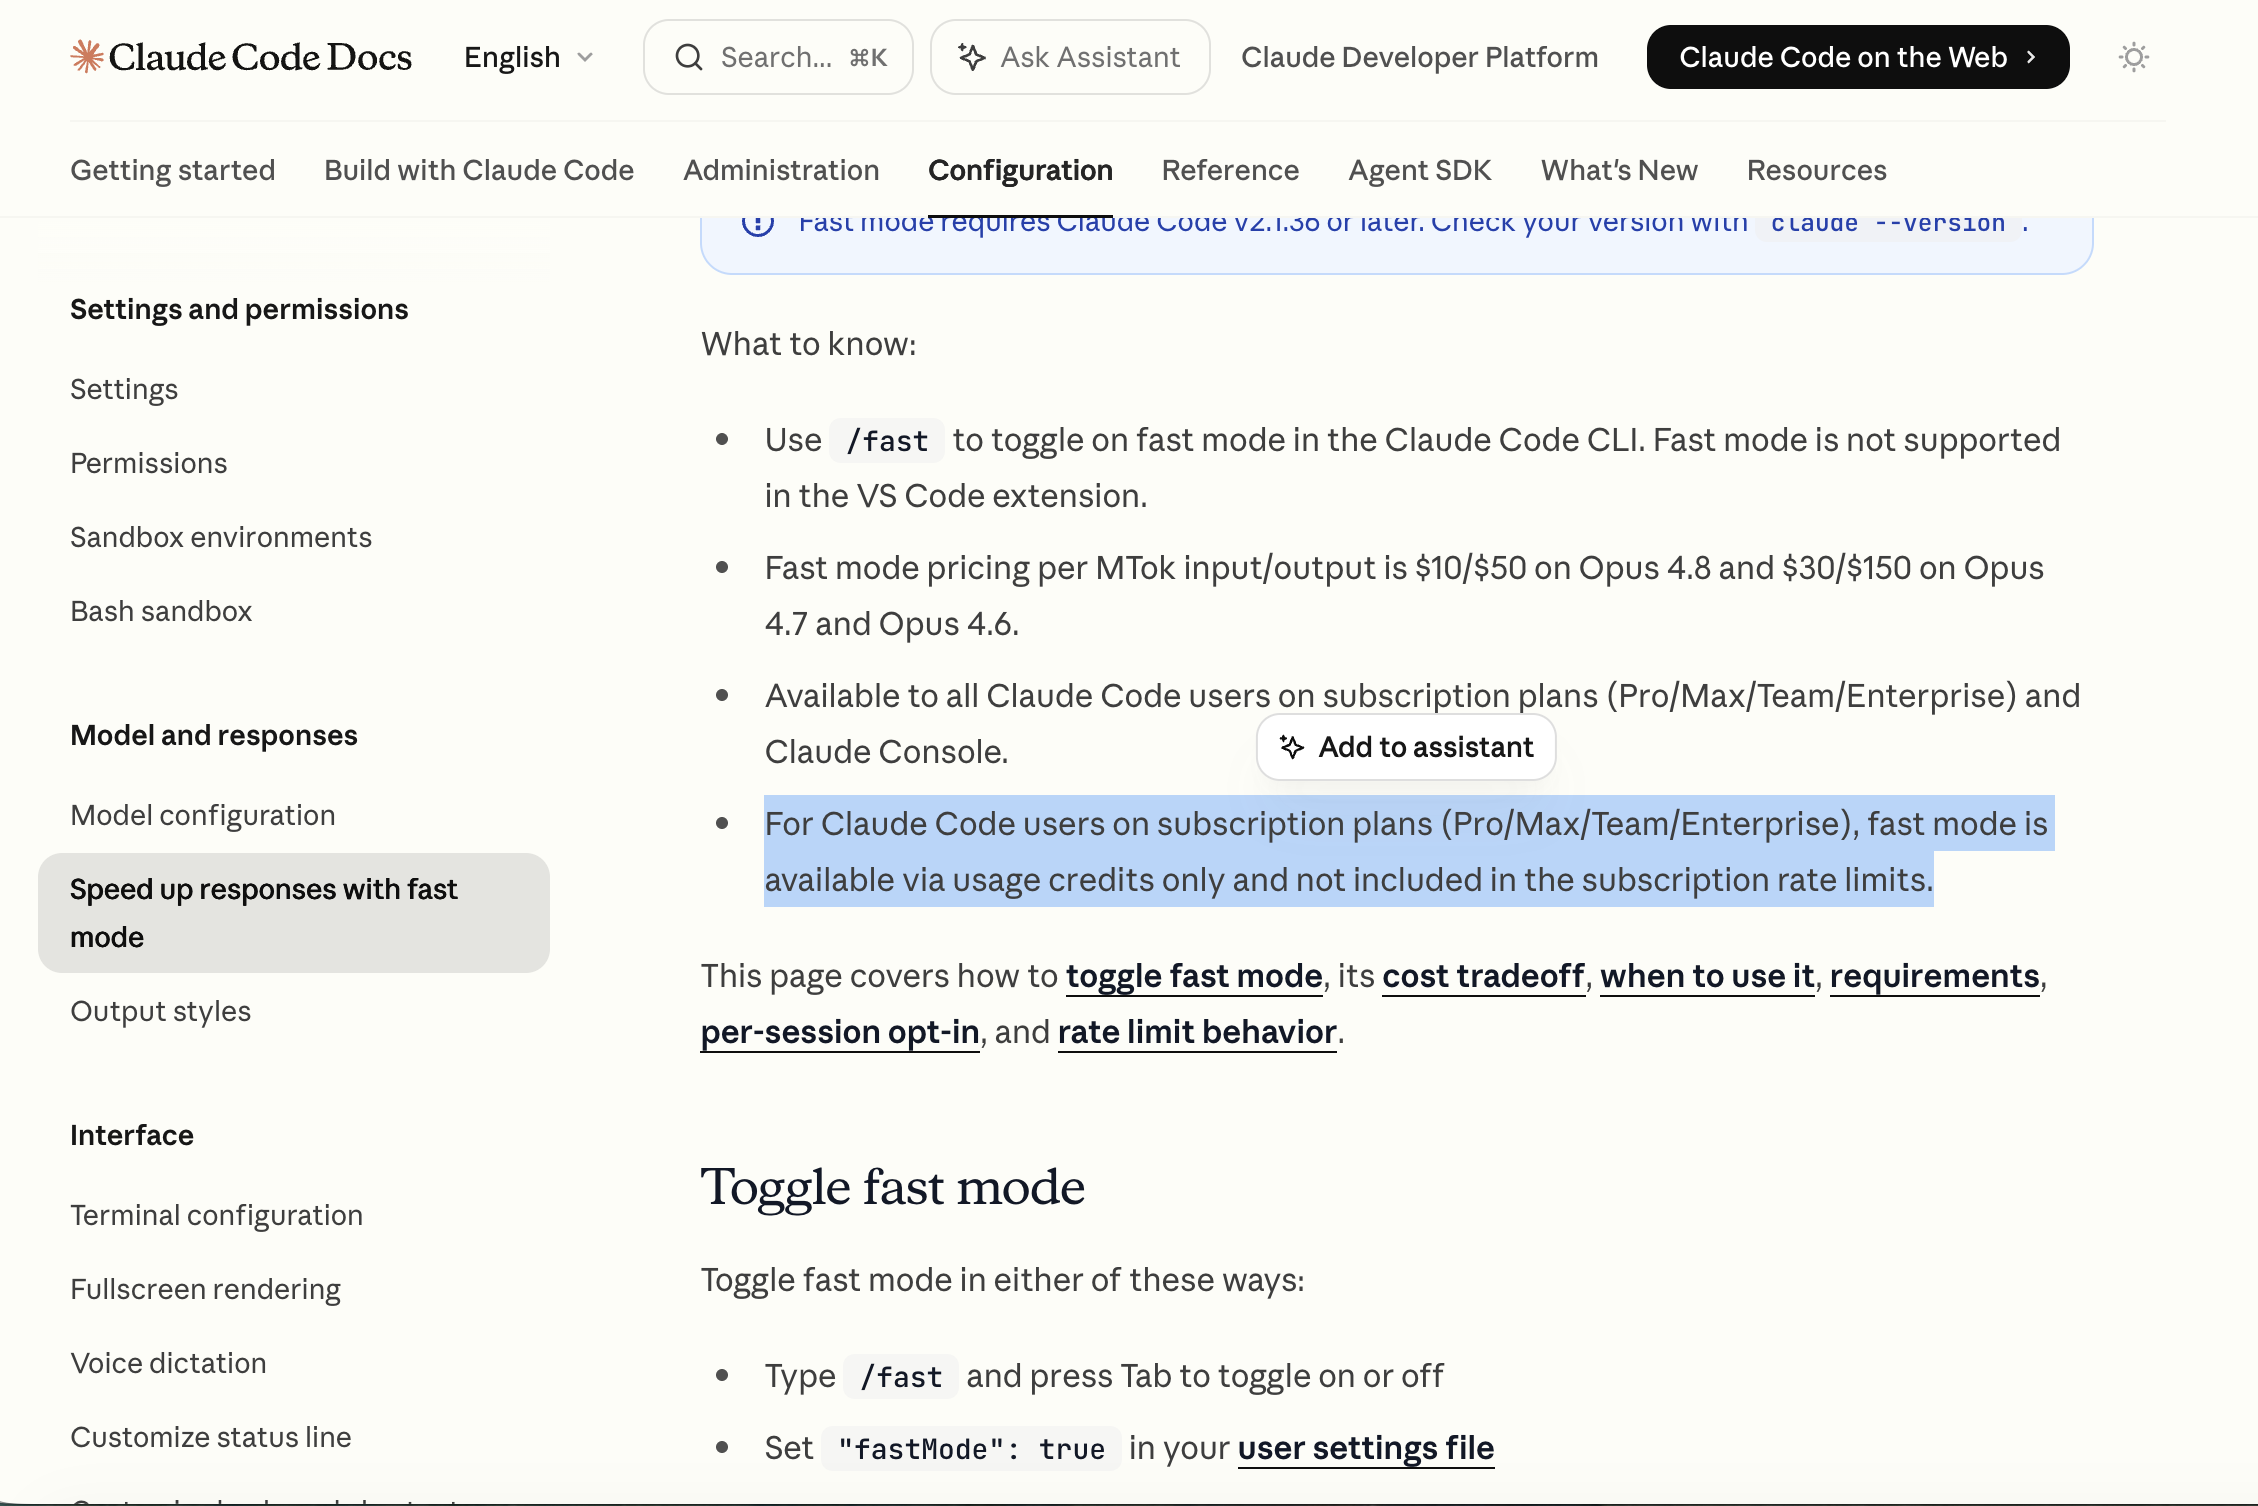Open Model configuration in the sidebar

[x=203, y=815]
